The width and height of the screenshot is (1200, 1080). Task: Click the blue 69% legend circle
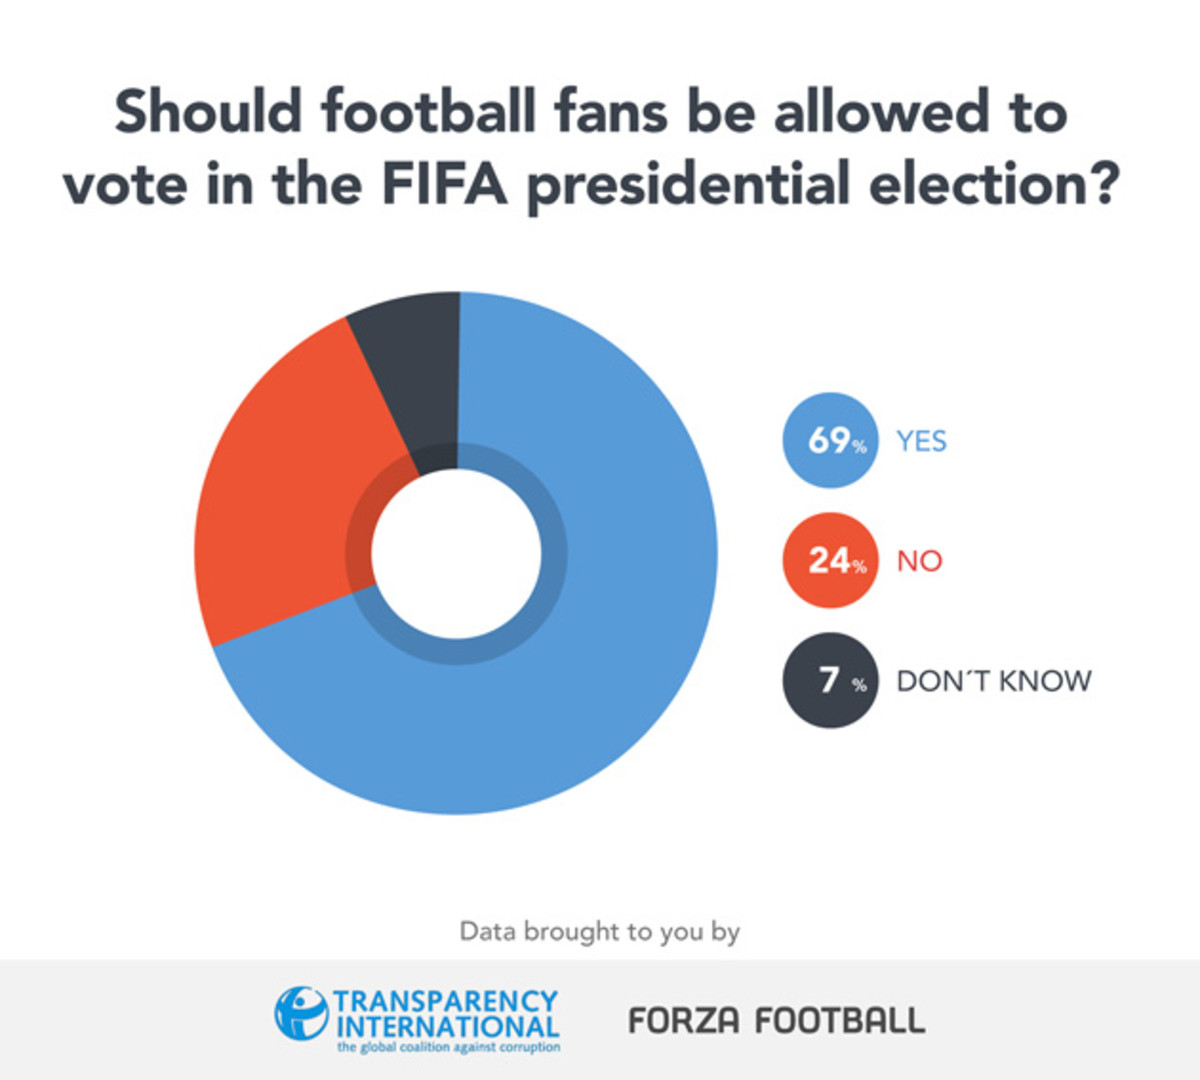pyautogui.click(x=830, y=440)
